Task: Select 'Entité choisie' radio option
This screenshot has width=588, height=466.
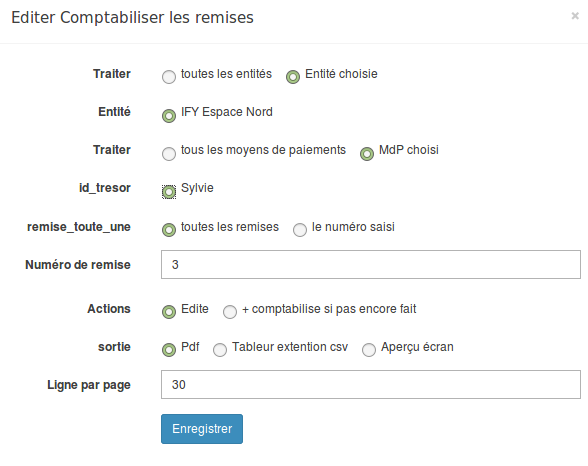Action: pos(293,77)
